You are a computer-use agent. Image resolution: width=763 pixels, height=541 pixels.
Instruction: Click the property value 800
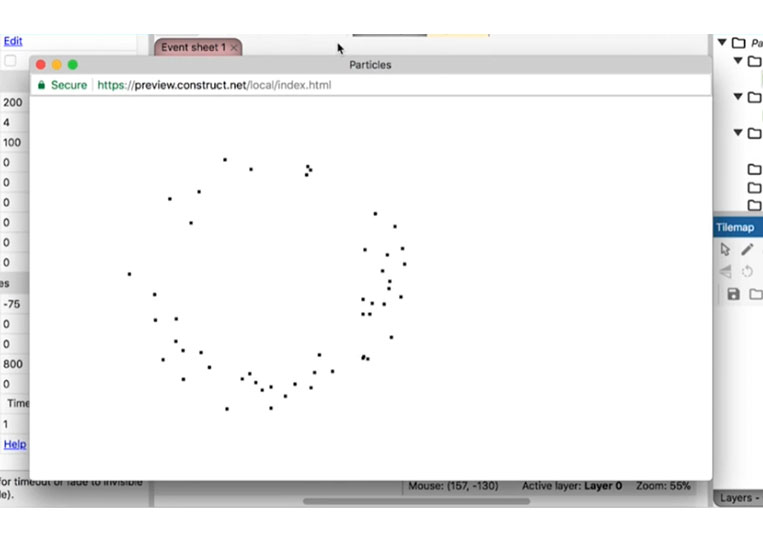click(13, 364)
